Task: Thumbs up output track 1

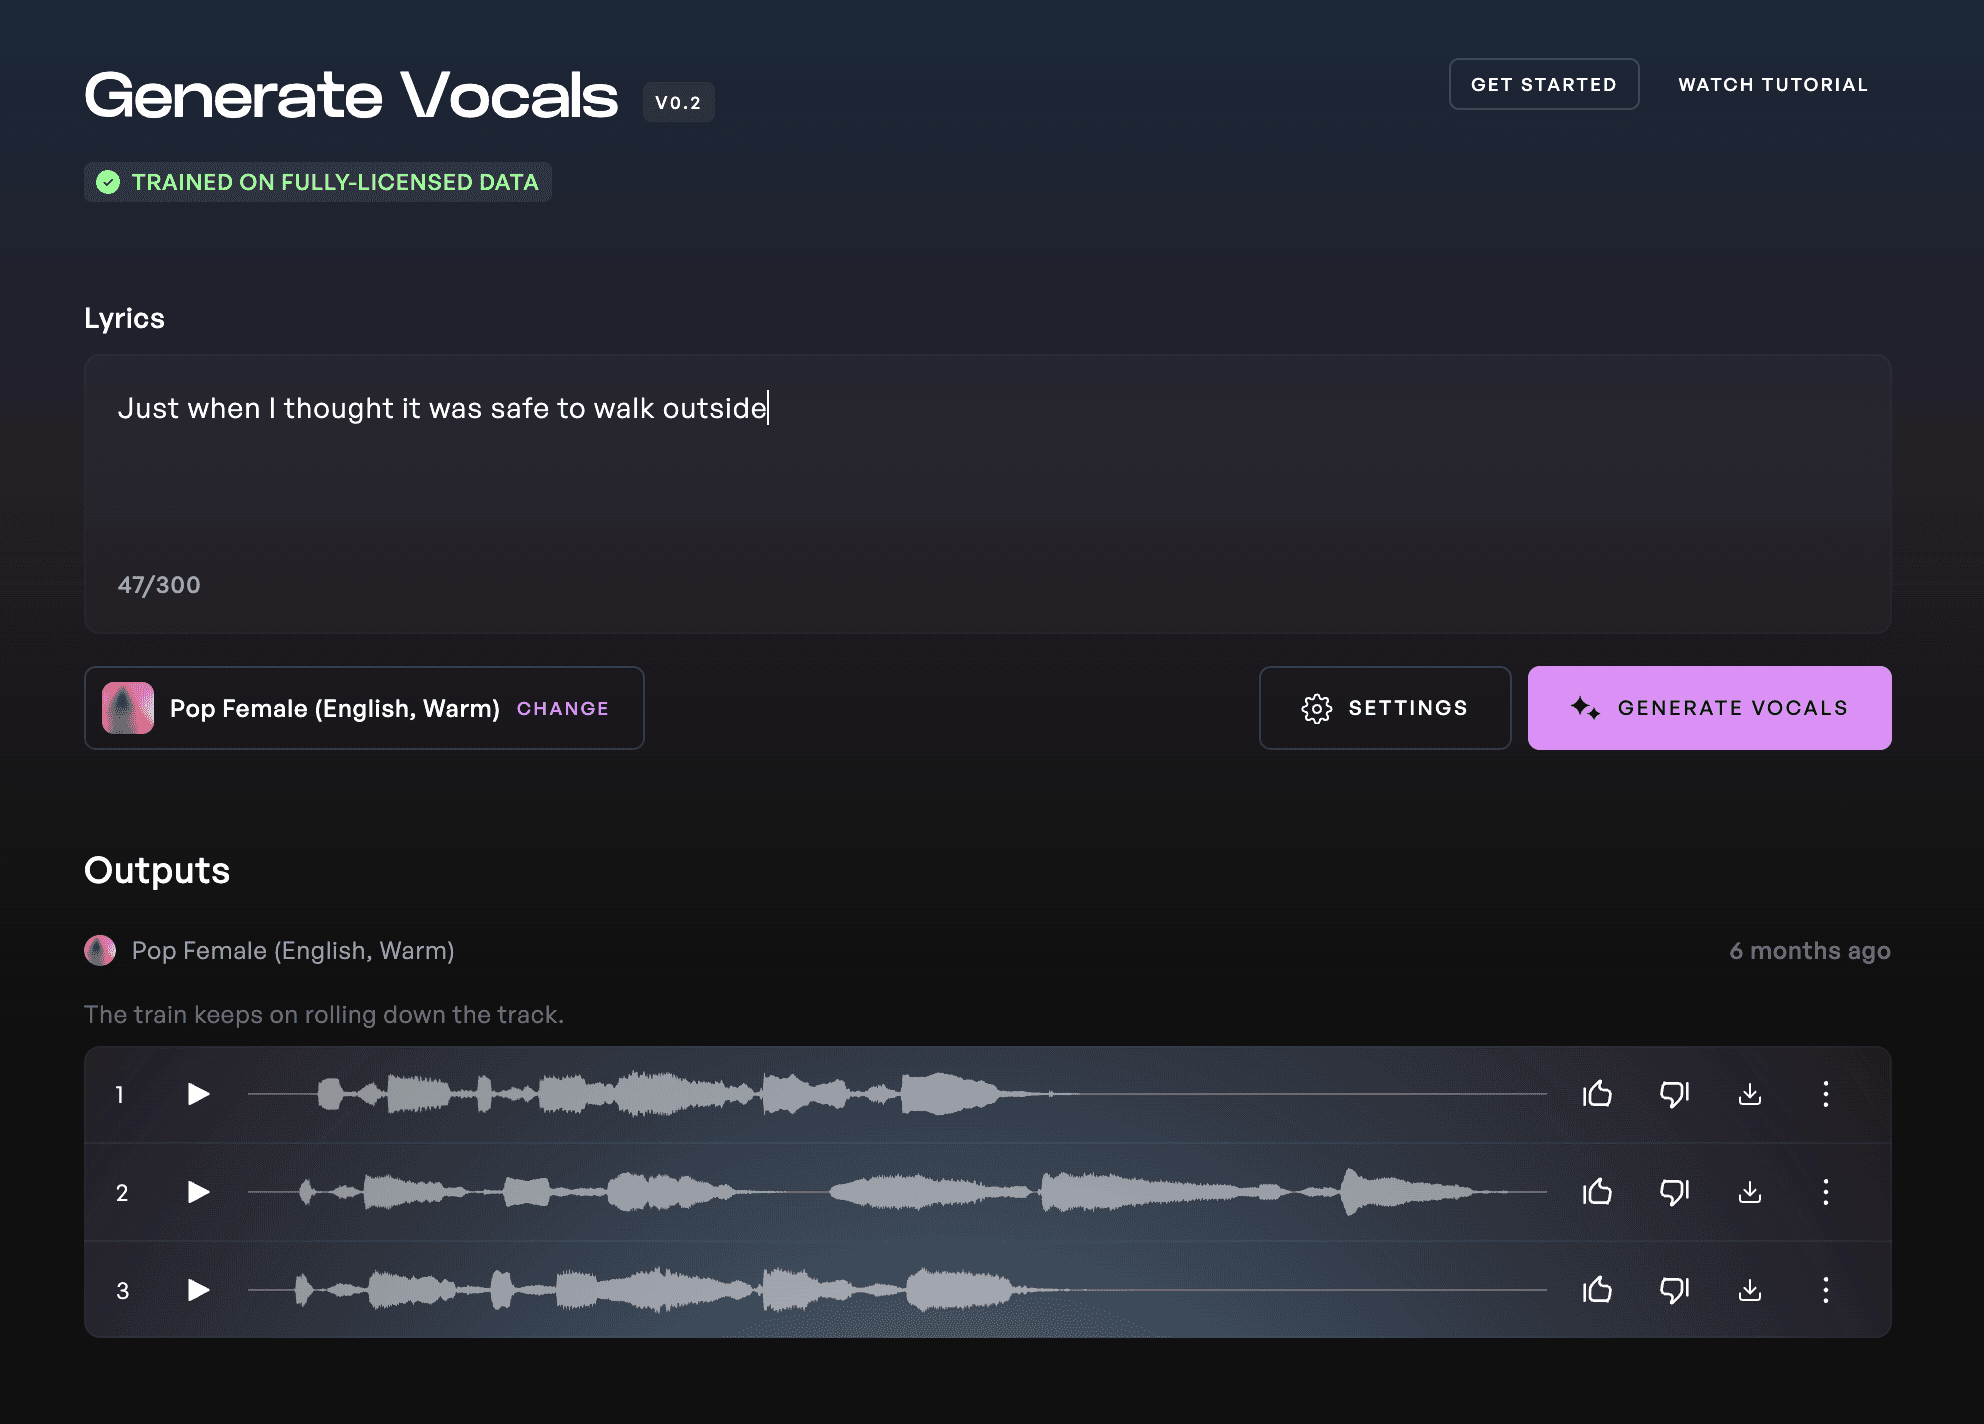Action: pos(1597,1094)
